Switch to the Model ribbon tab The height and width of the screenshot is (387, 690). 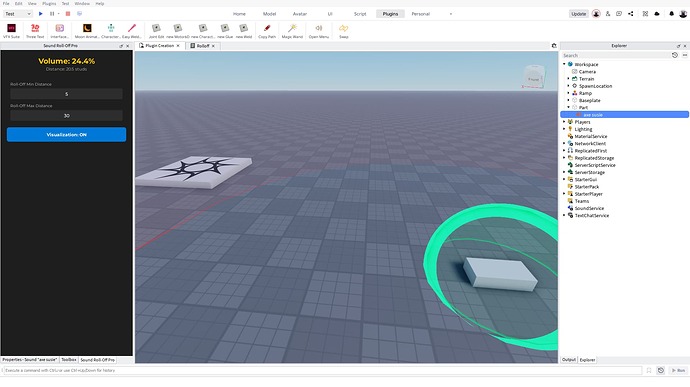269,14
